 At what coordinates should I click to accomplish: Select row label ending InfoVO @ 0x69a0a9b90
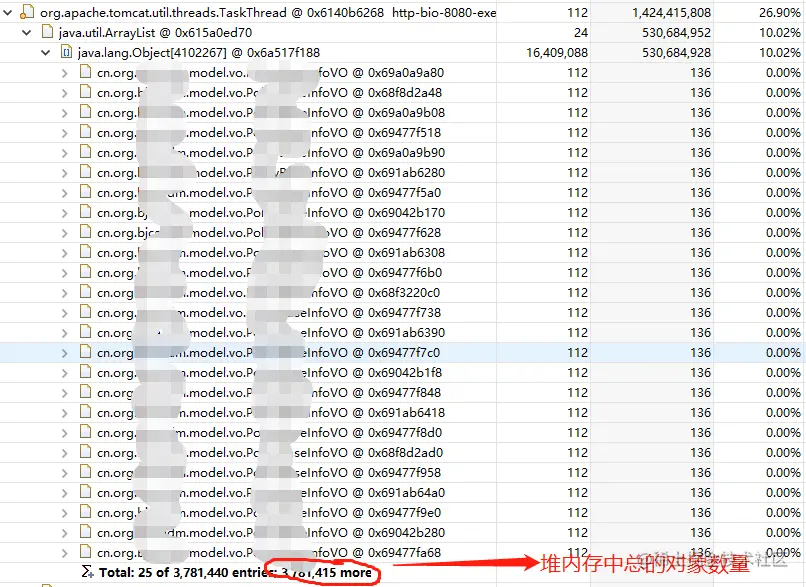point(271,153)
